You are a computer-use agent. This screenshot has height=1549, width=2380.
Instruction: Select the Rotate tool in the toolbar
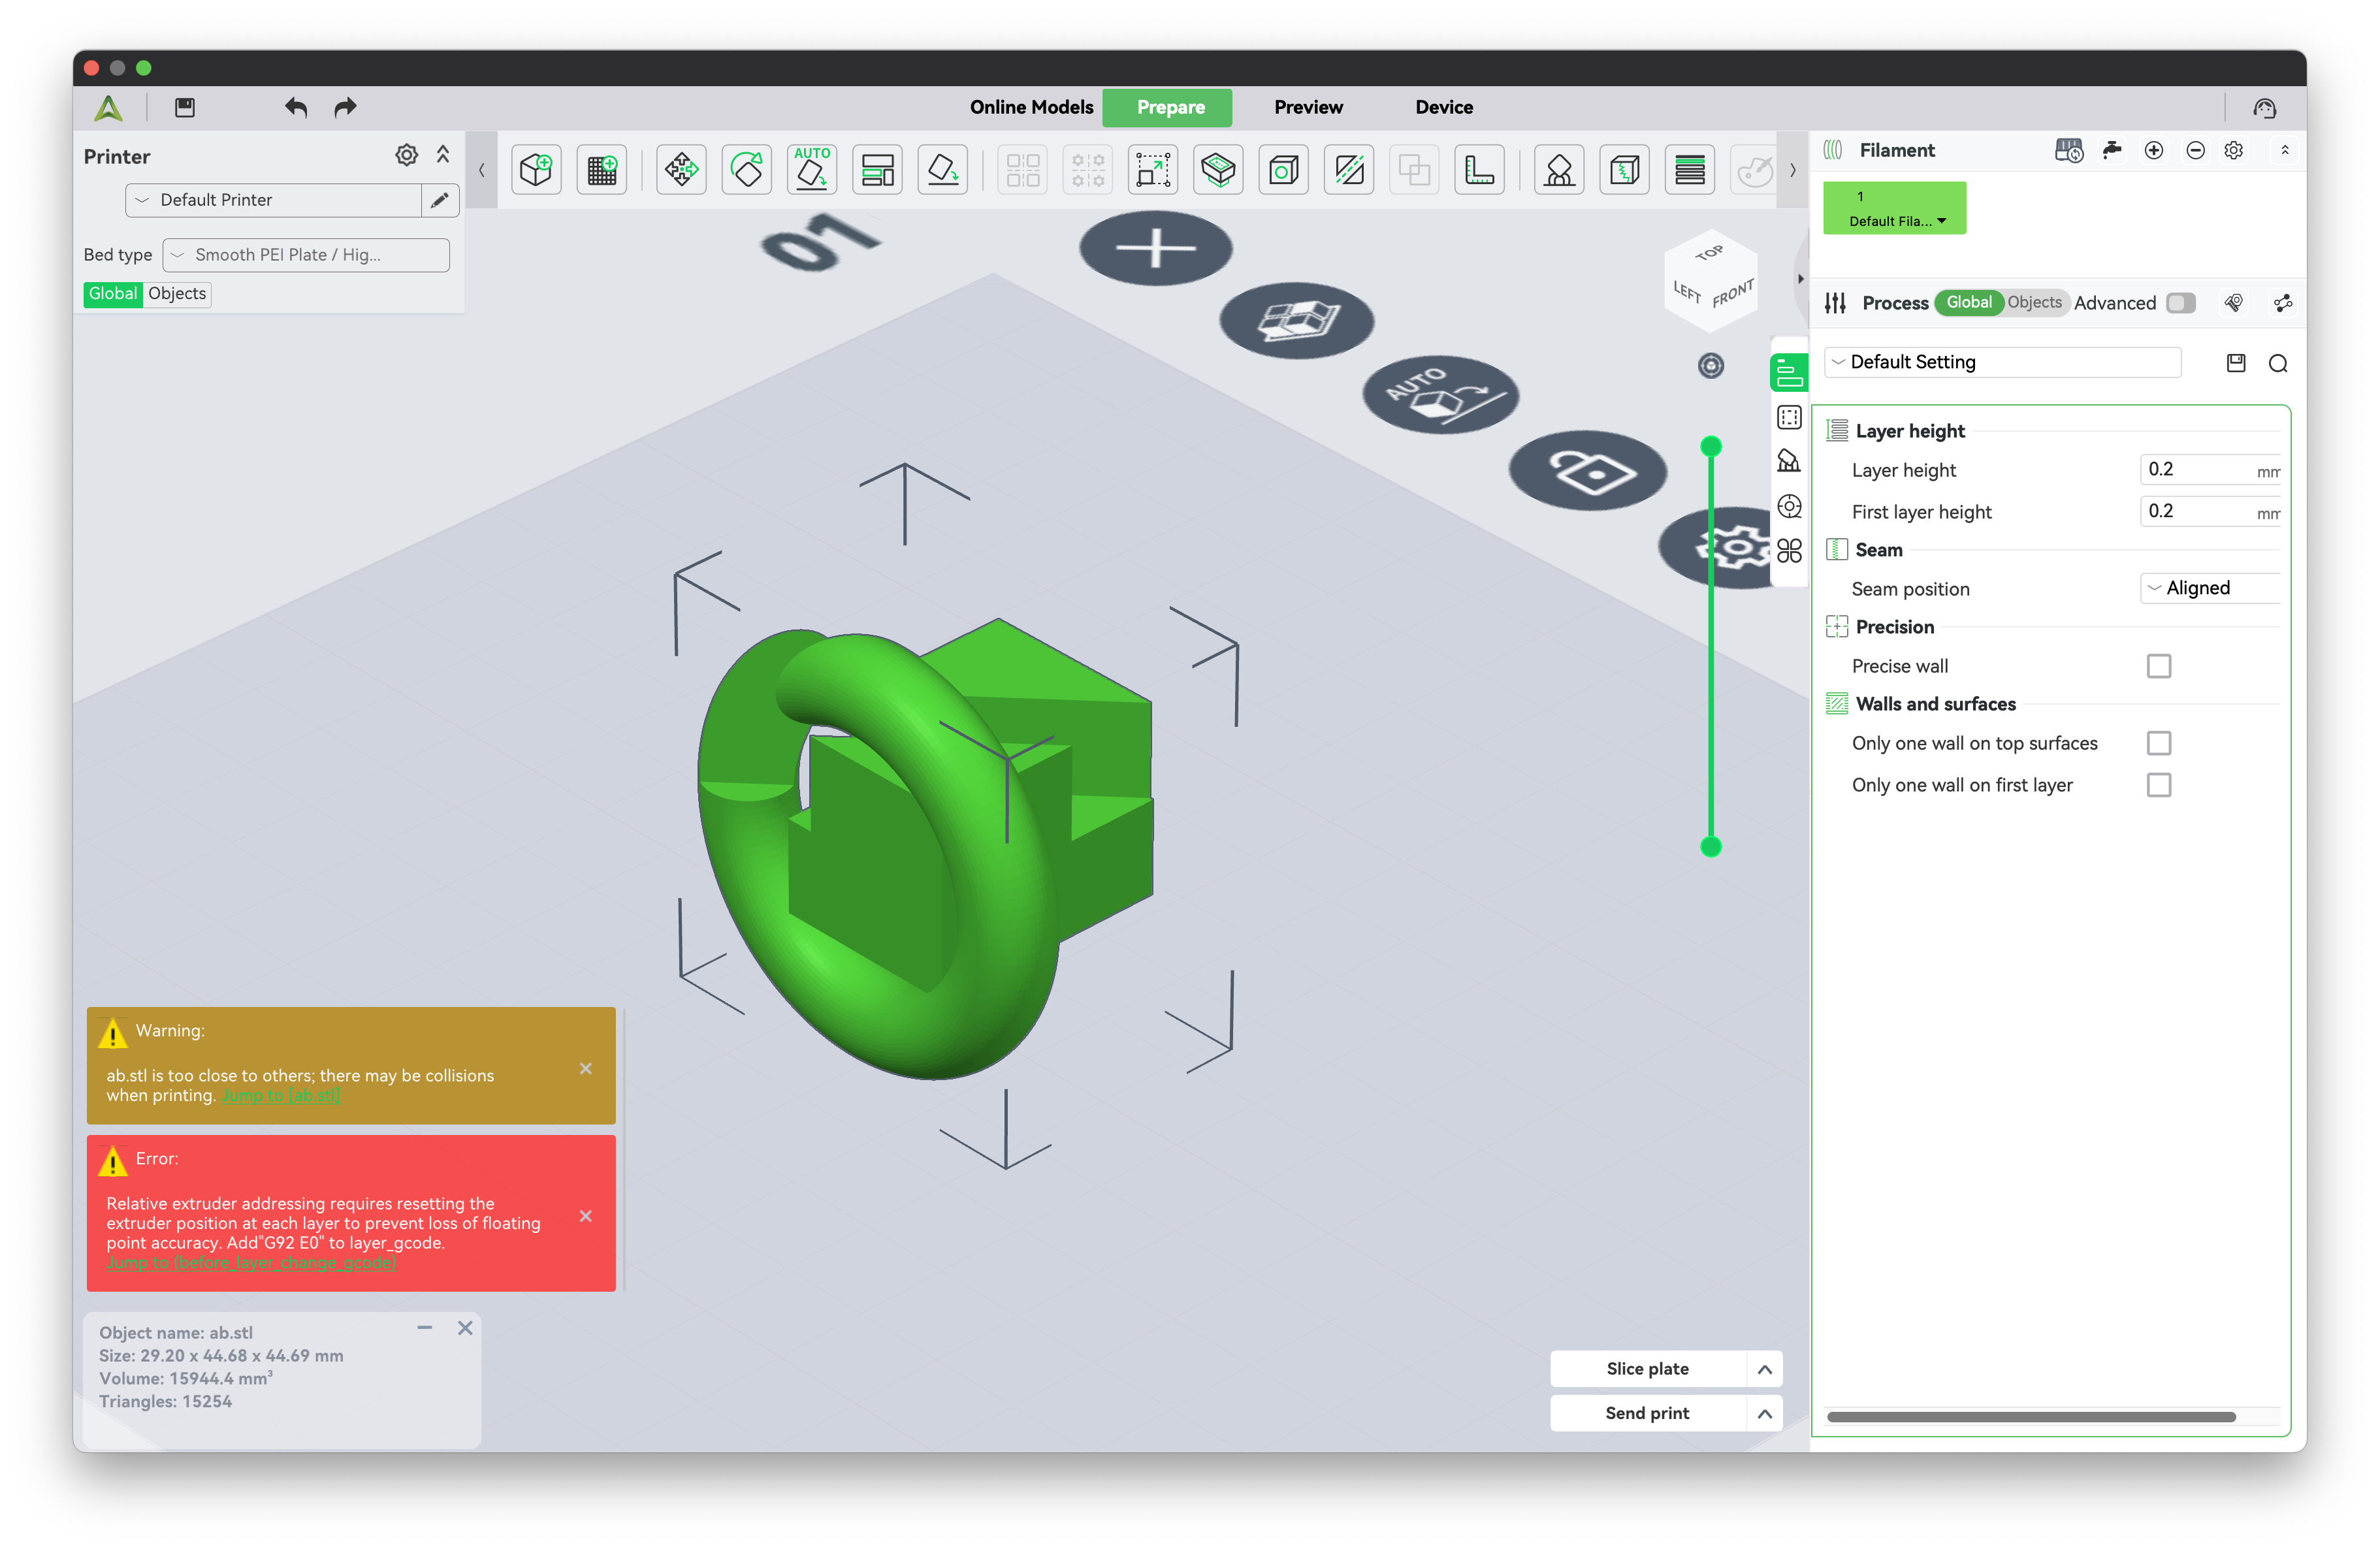pos(747,170)
